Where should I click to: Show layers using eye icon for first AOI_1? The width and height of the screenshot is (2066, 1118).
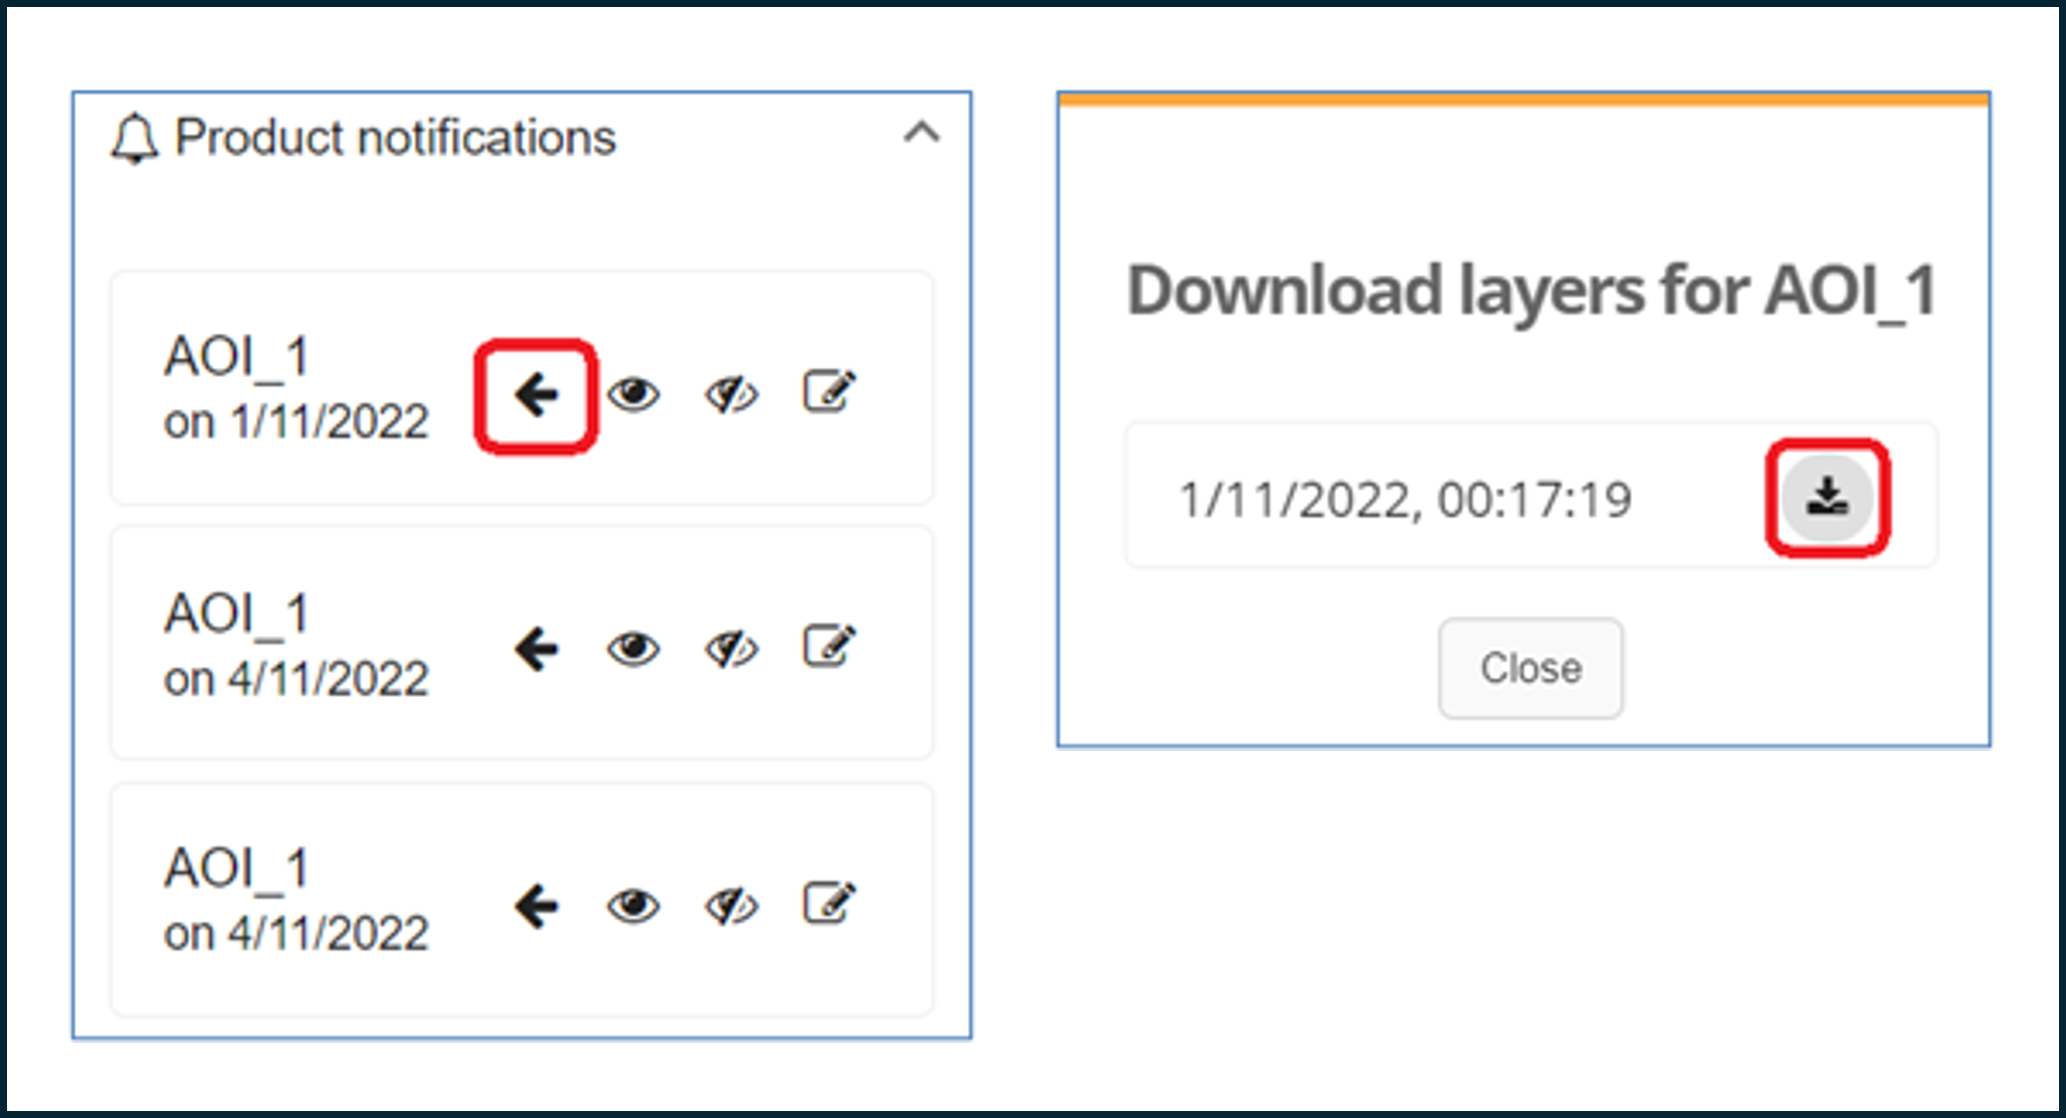click(633, 394)
